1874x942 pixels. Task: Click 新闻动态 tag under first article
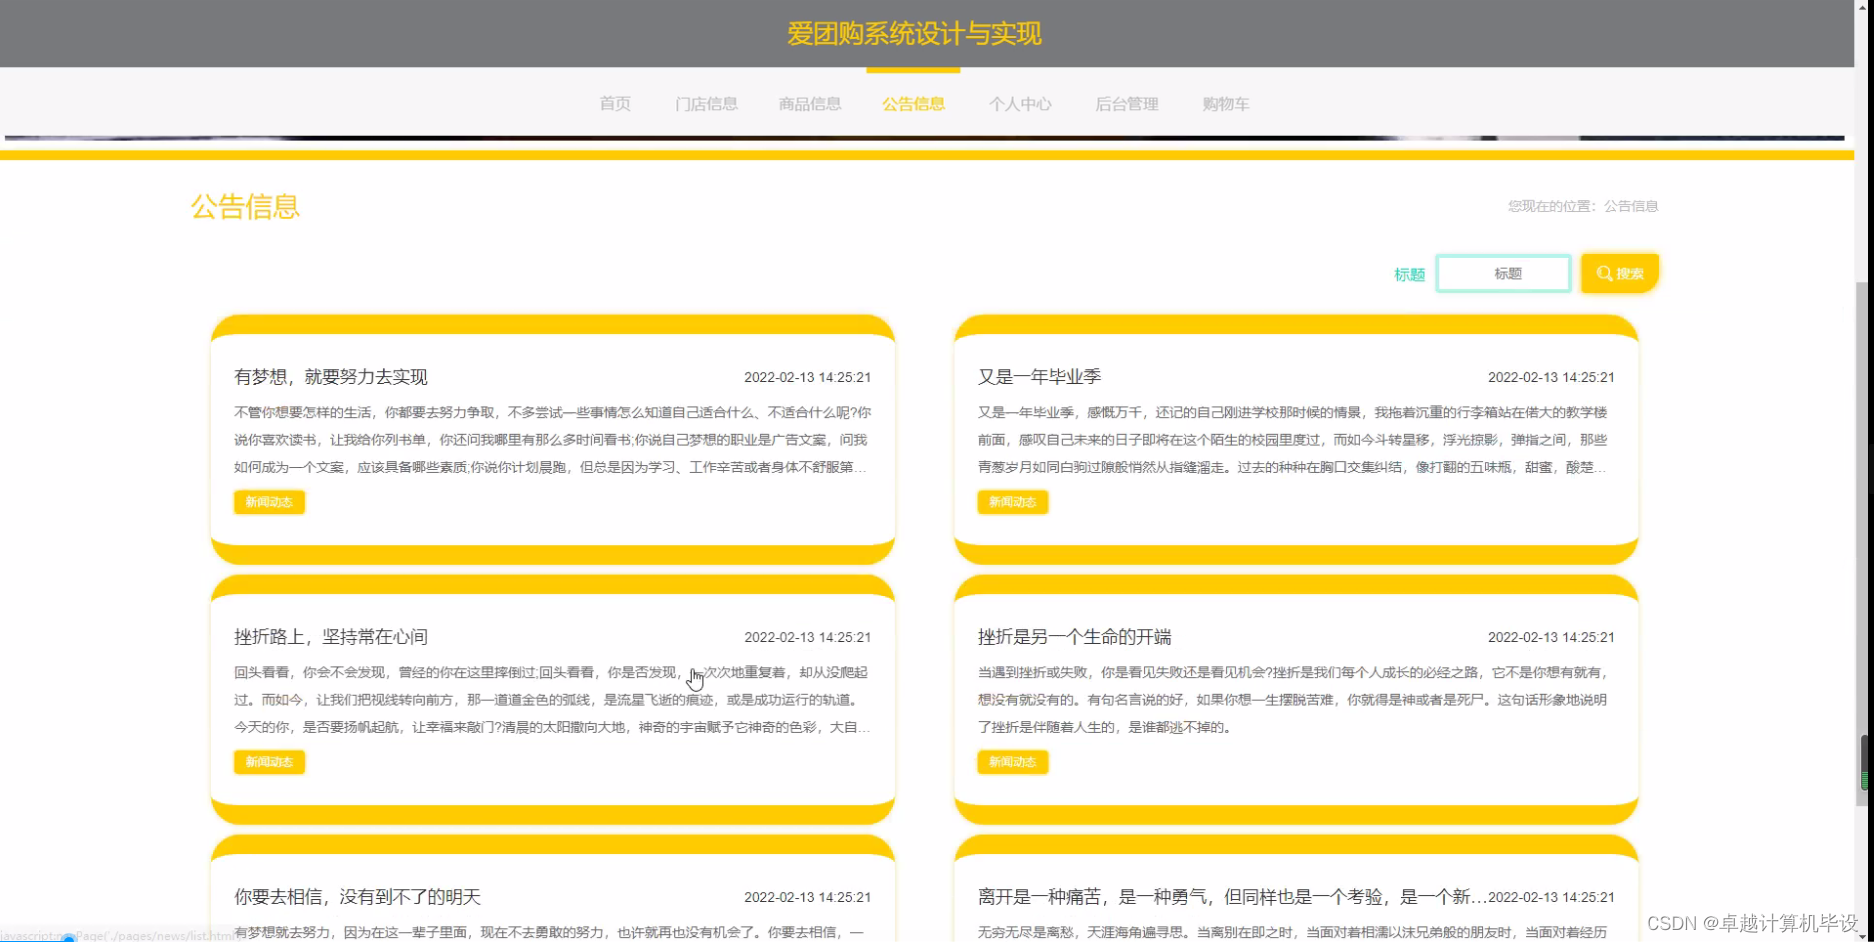[269, 502]
